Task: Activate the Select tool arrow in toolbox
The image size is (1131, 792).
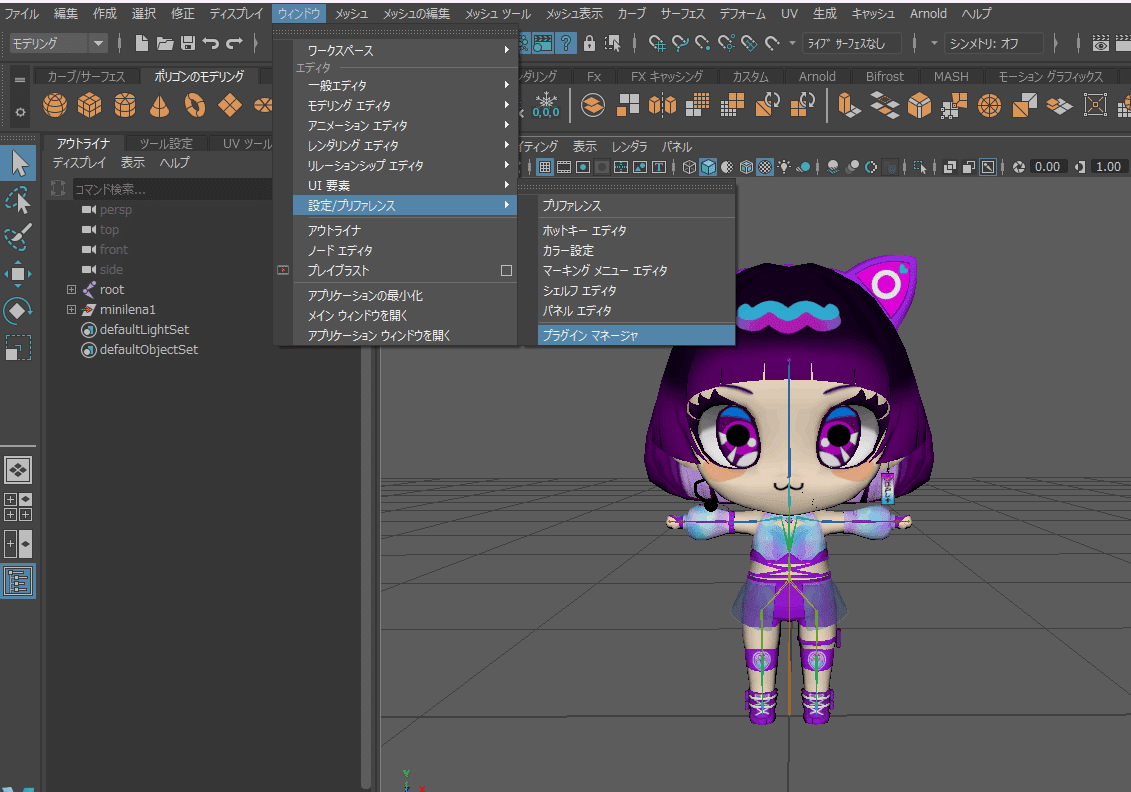Action: [x=19, y=164]
